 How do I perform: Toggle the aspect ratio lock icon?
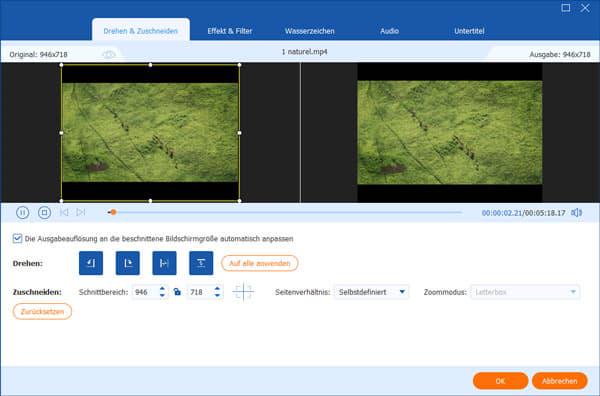177,292
